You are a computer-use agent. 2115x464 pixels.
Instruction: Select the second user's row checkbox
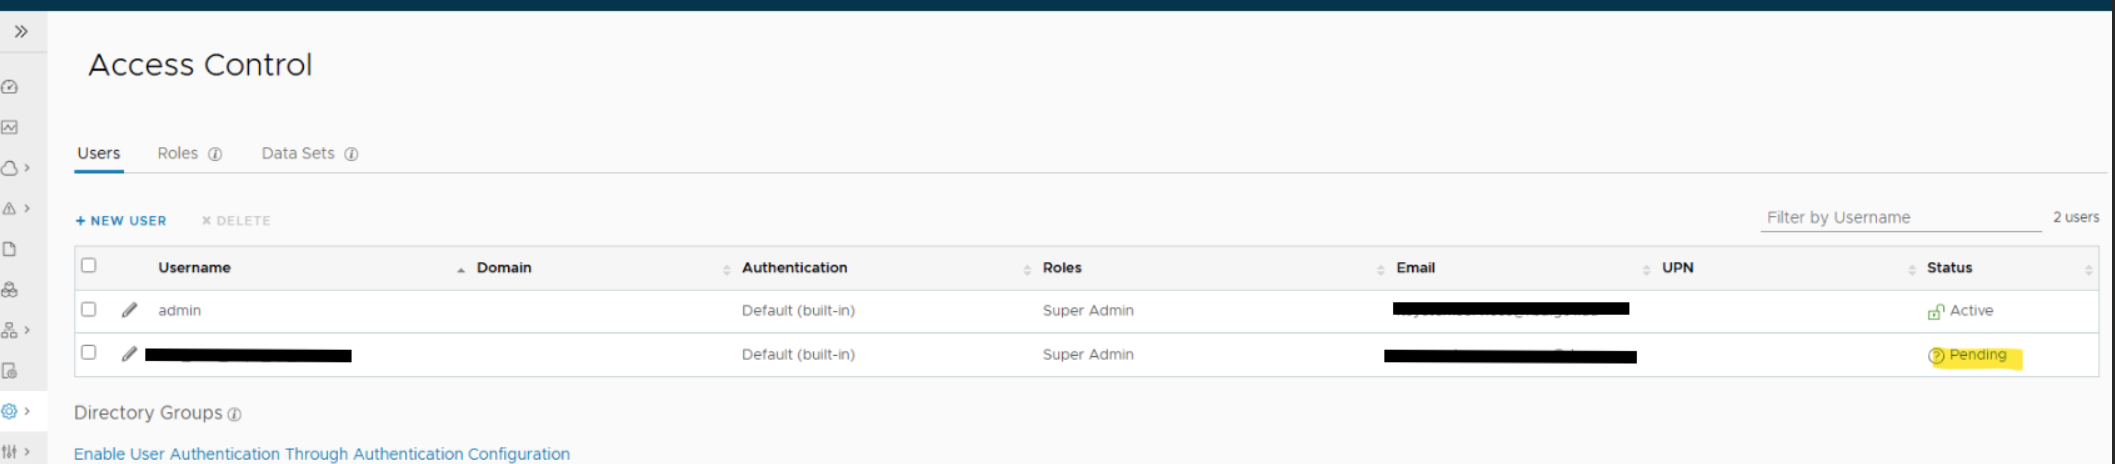coord(89,352)
